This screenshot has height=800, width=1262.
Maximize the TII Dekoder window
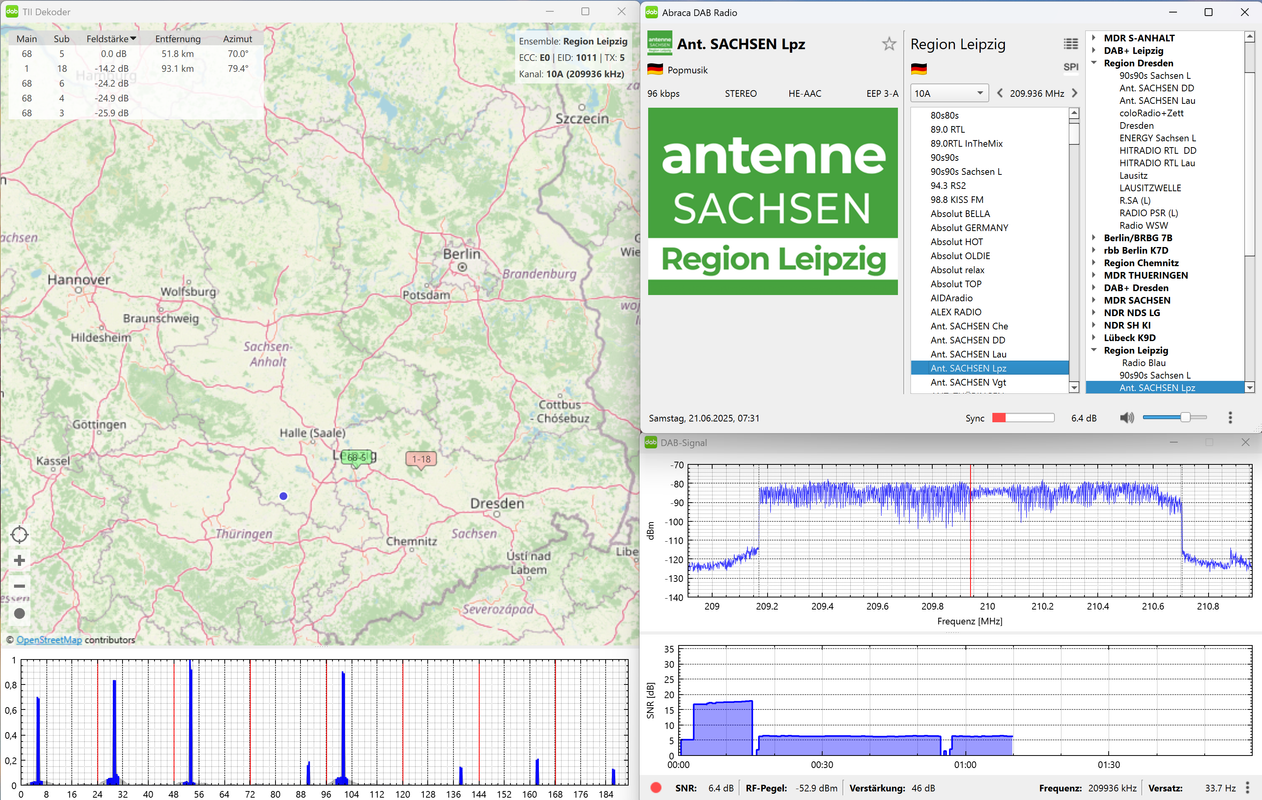point(585,11)
